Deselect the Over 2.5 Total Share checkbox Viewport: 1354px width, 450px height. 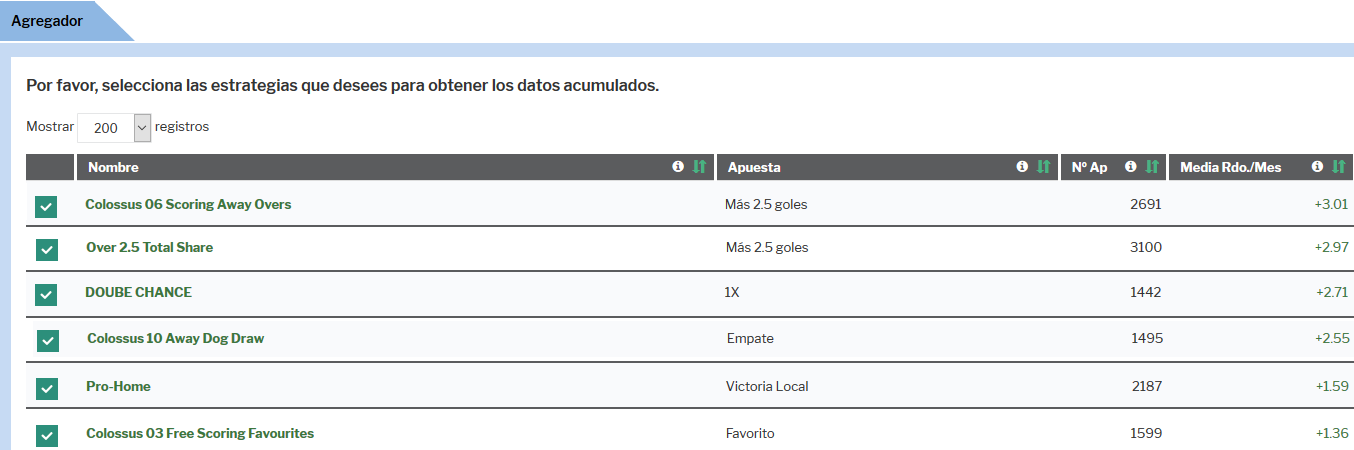tap(46, 249)
